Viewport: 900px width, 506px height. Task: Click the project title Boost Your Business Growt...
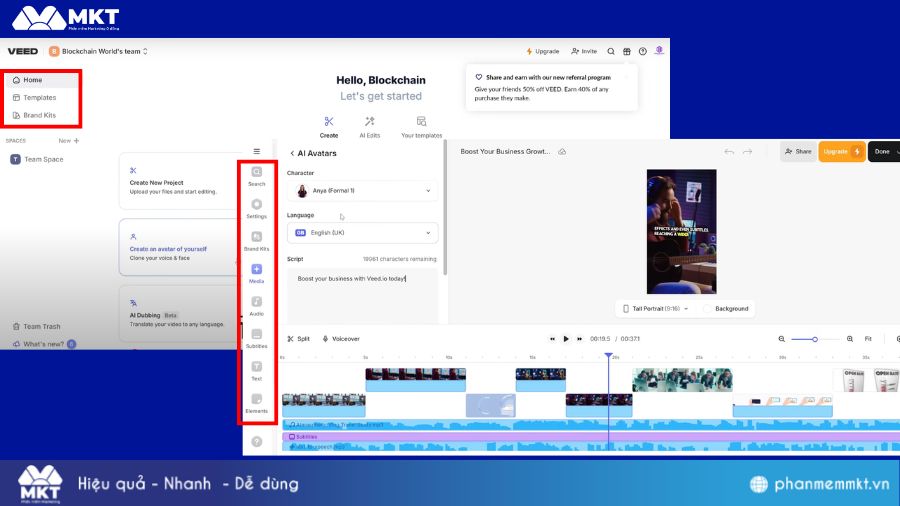click(x=505, y=151)
